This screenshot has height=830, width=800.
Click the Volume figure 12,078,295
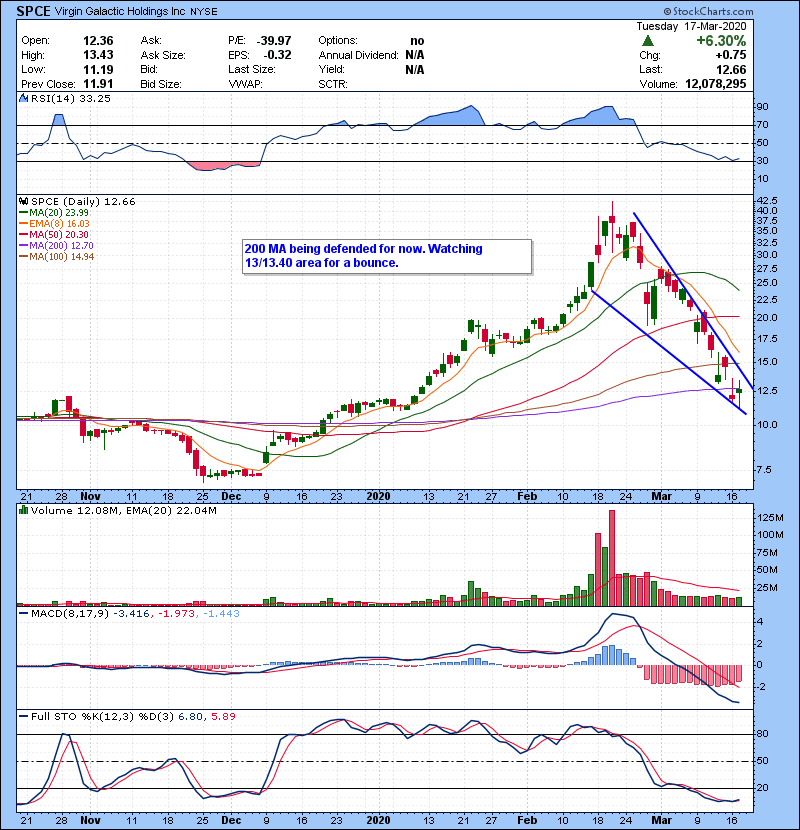pyautogui.click(x=715, y=84)
